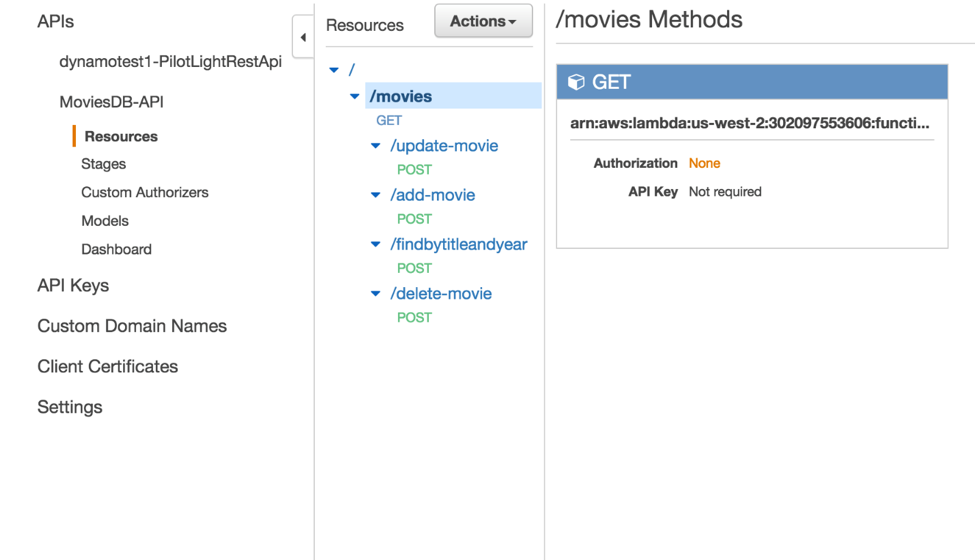Toggle the /findbytitleandyear expander arrow

point(376,244)
